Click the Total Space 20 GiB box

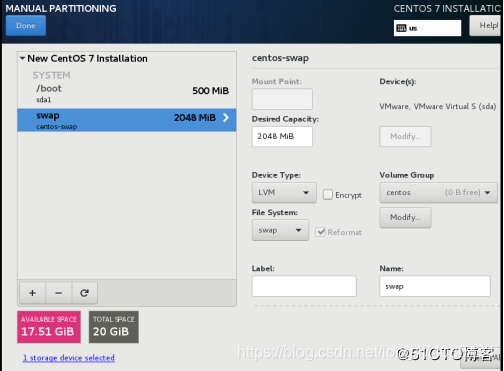[x=114, y=327]
